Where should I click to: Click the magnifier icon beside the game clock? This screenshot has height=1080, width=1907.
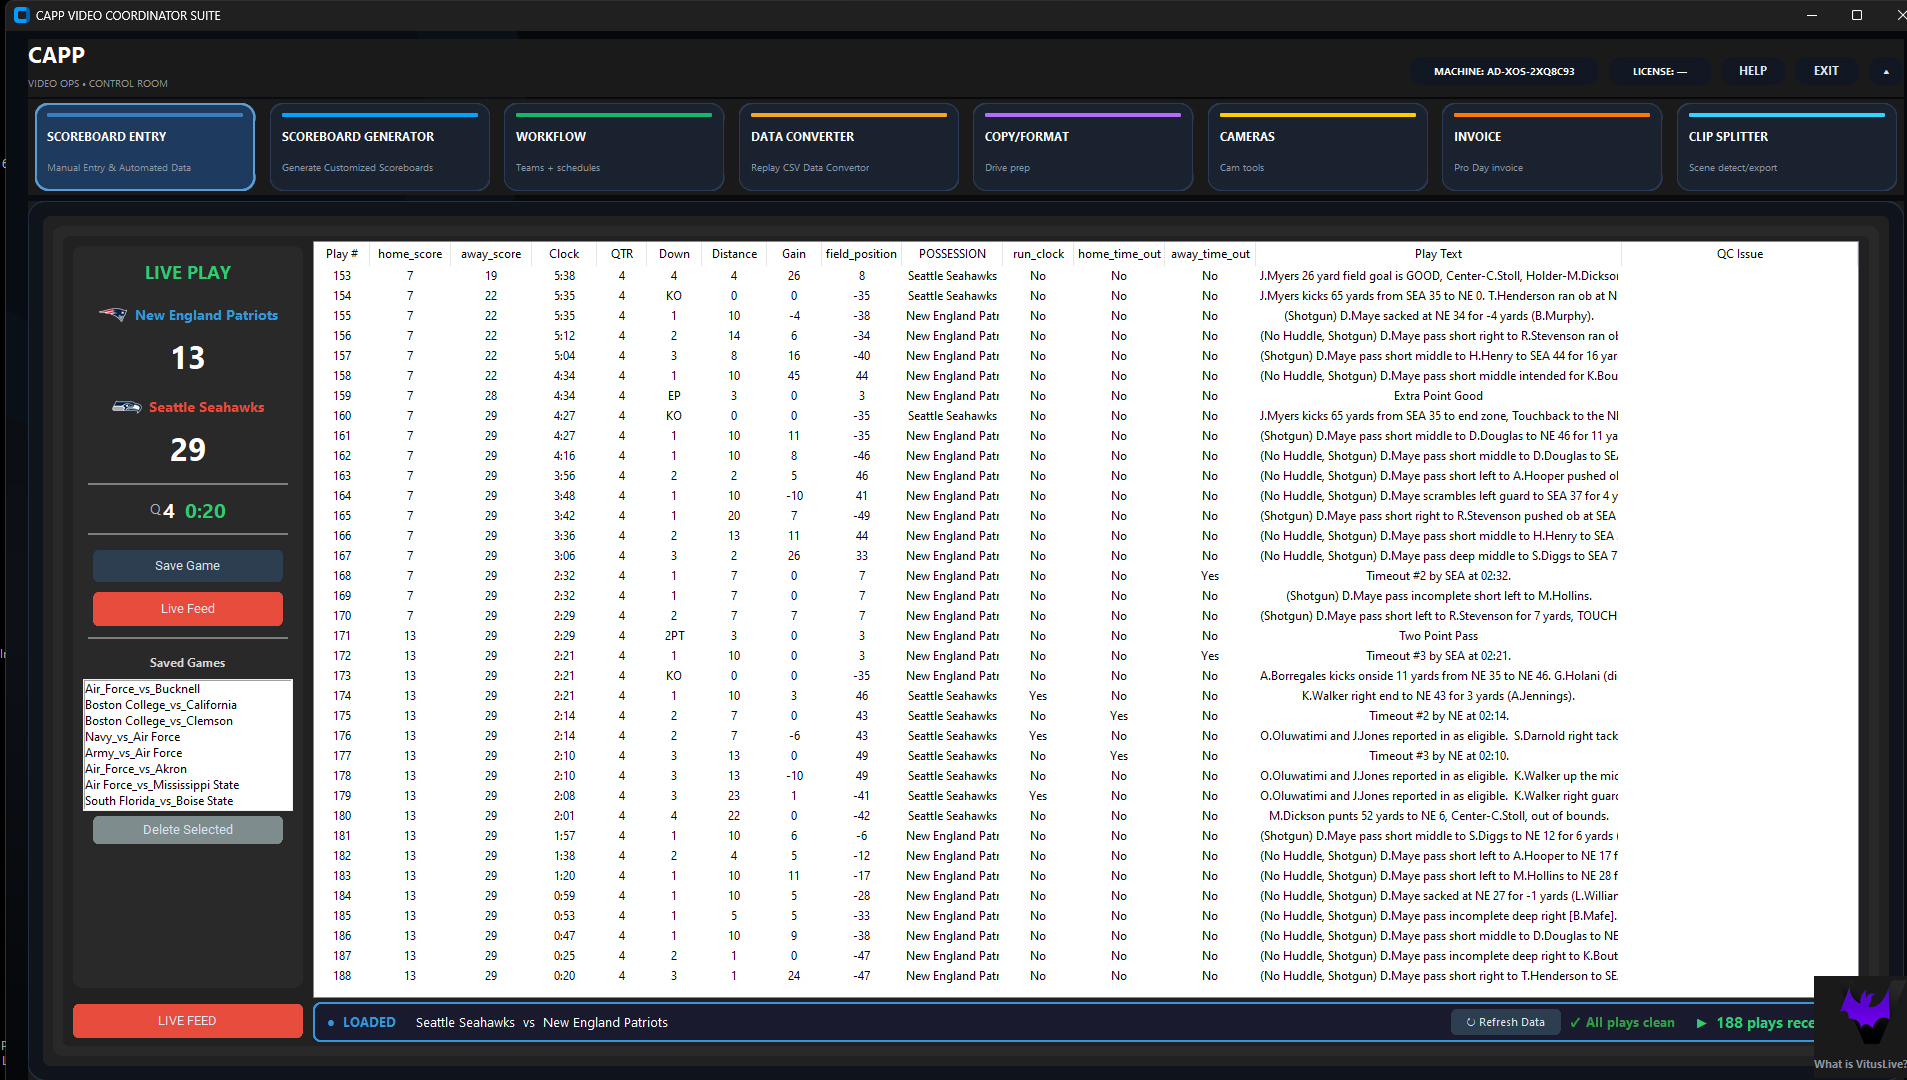[155, 510]
